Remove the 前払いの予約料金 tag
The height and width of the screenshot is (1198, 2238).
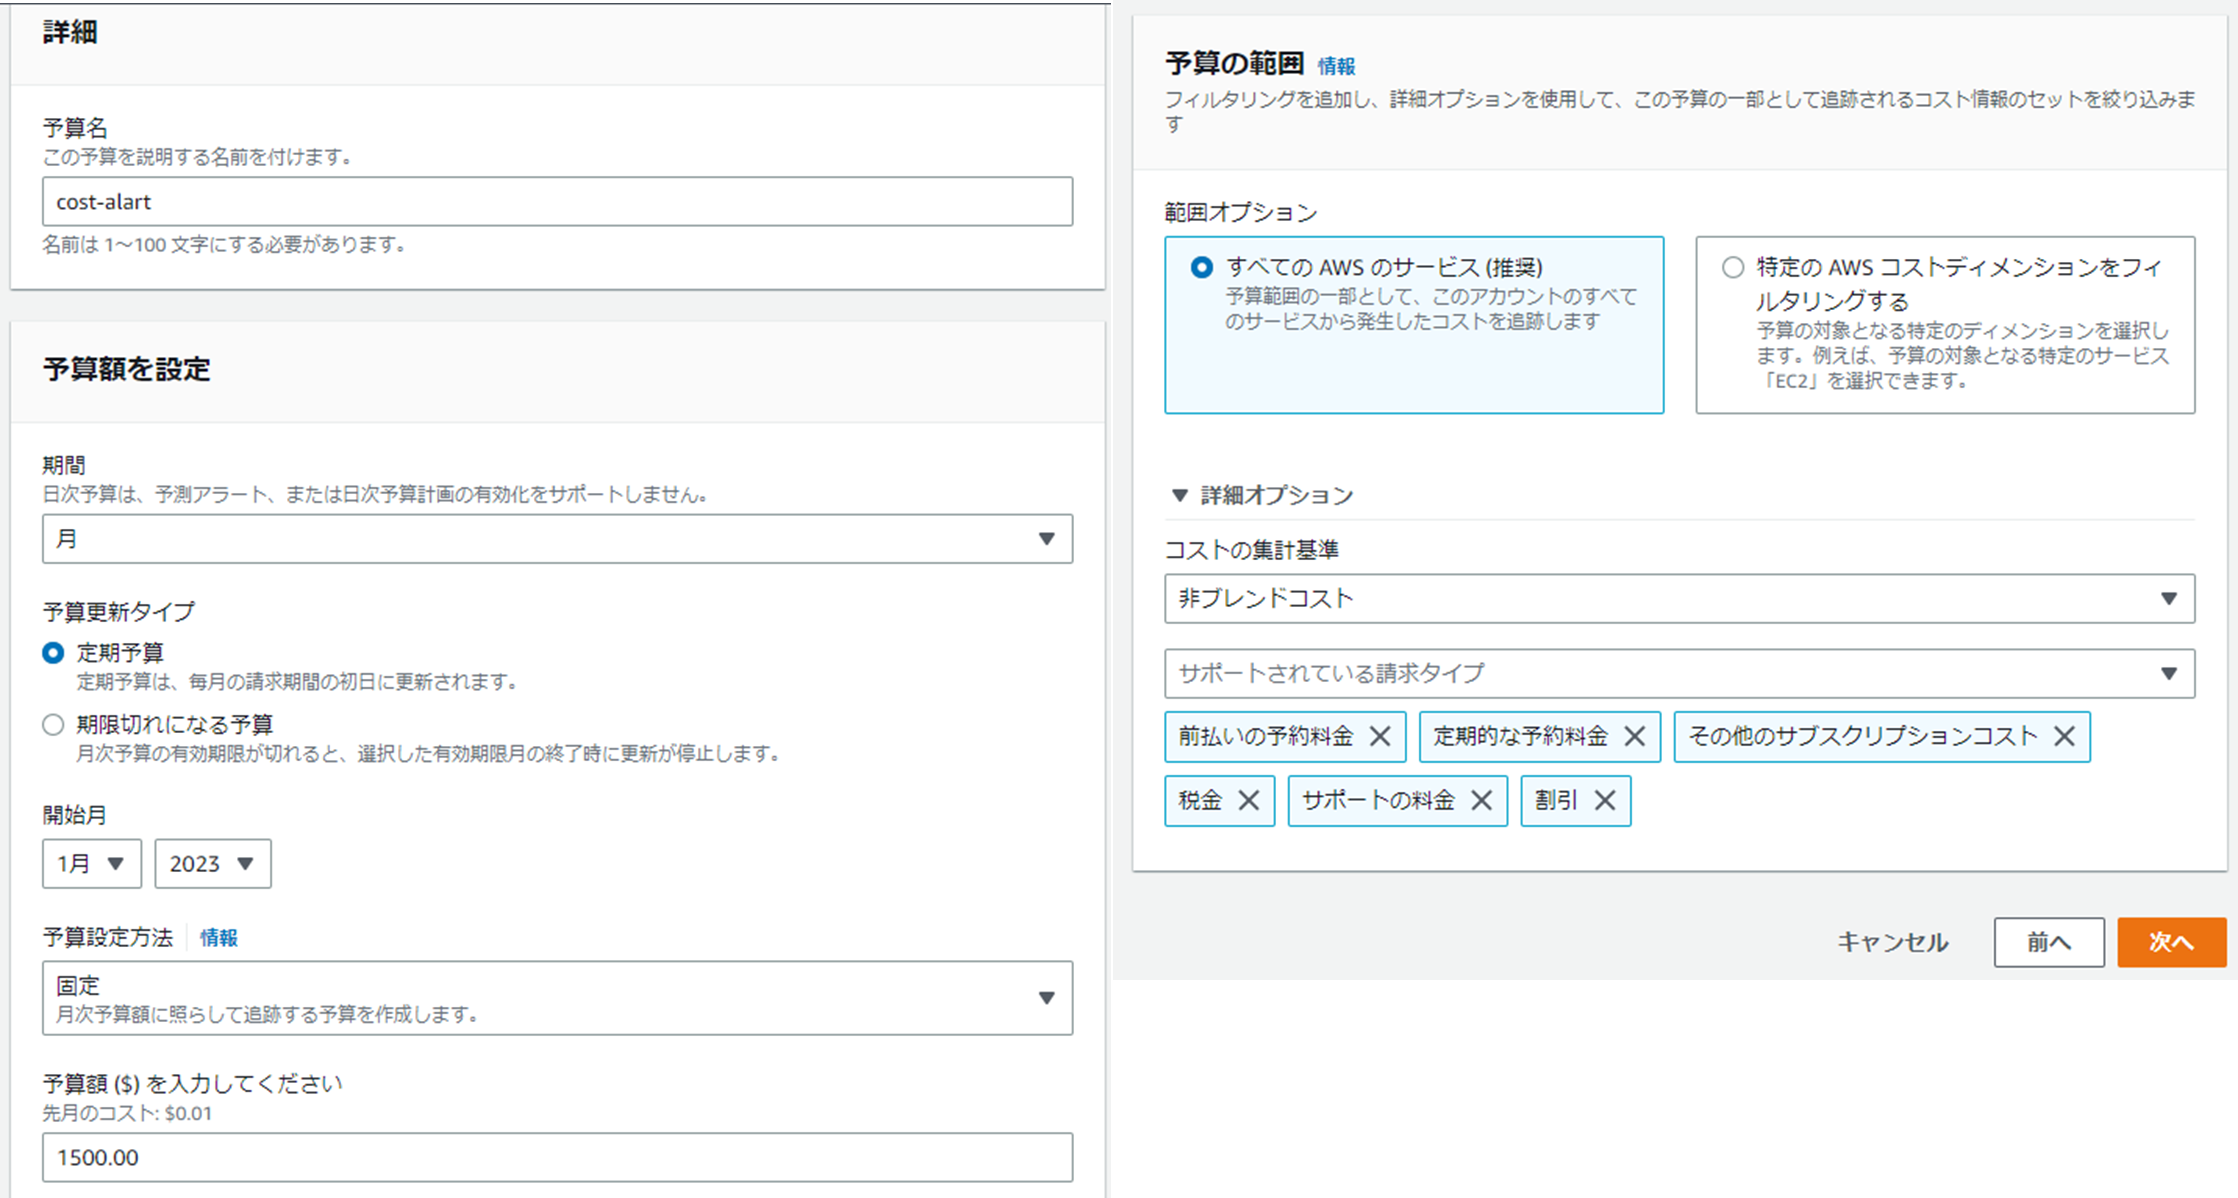coord(1380,737)
